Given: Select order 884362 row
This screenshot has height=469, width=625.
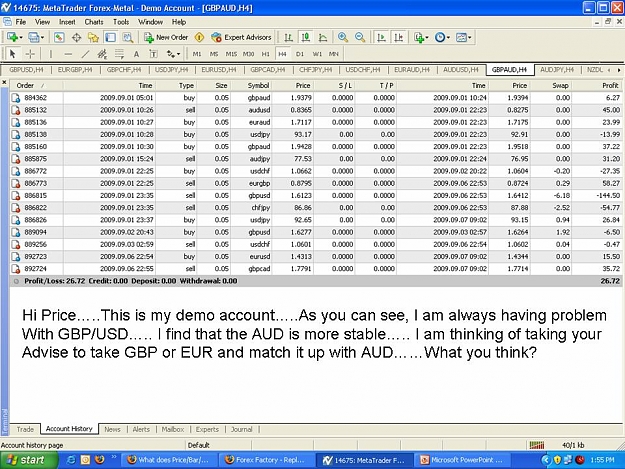Looking at the screenshot, I should click(315, 98).
